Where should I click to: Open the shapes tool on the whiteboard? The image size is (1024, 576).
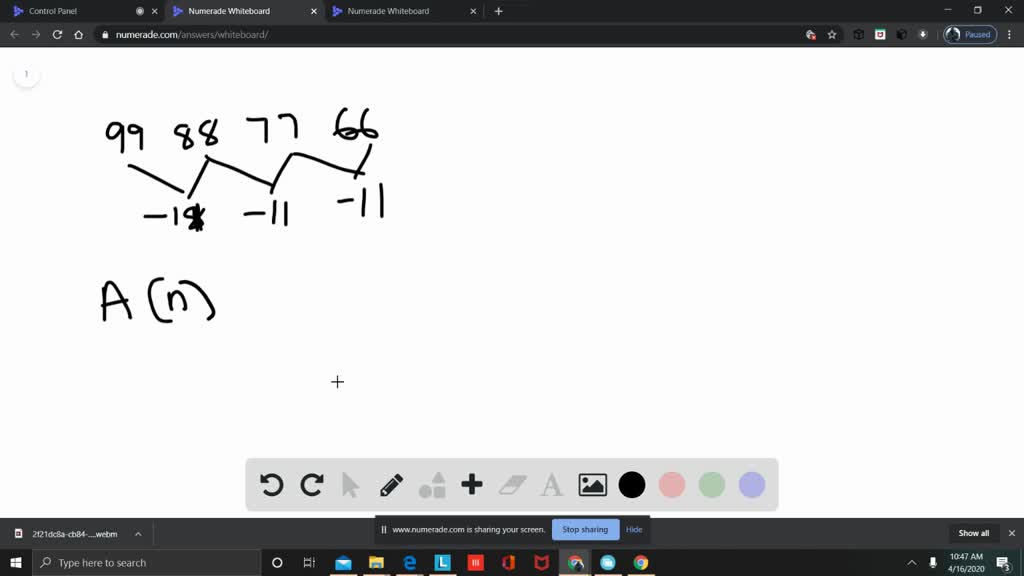pyautogui.click(x=431, y=485)
